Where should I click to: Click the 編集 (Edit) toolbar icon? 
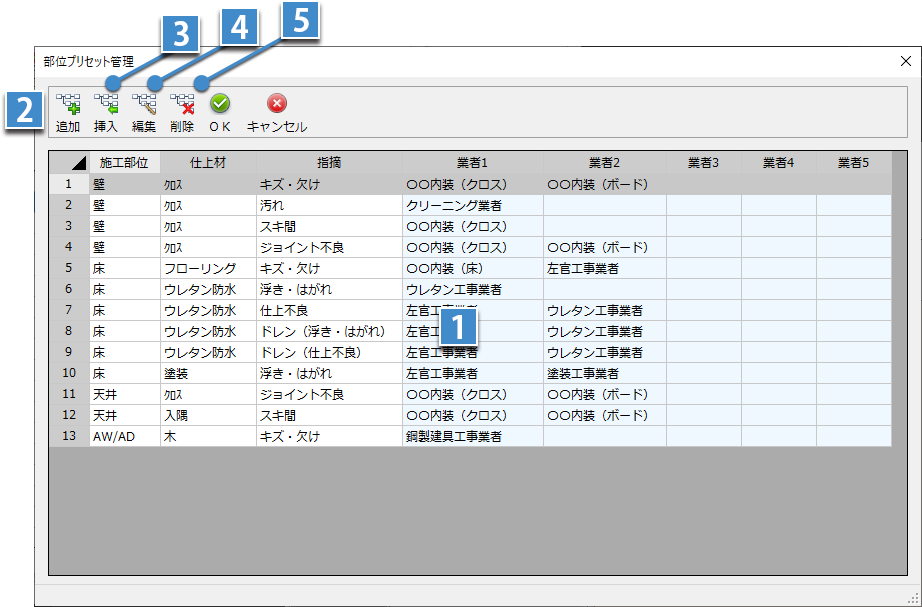pyautogui.click(x=144, y=104)
